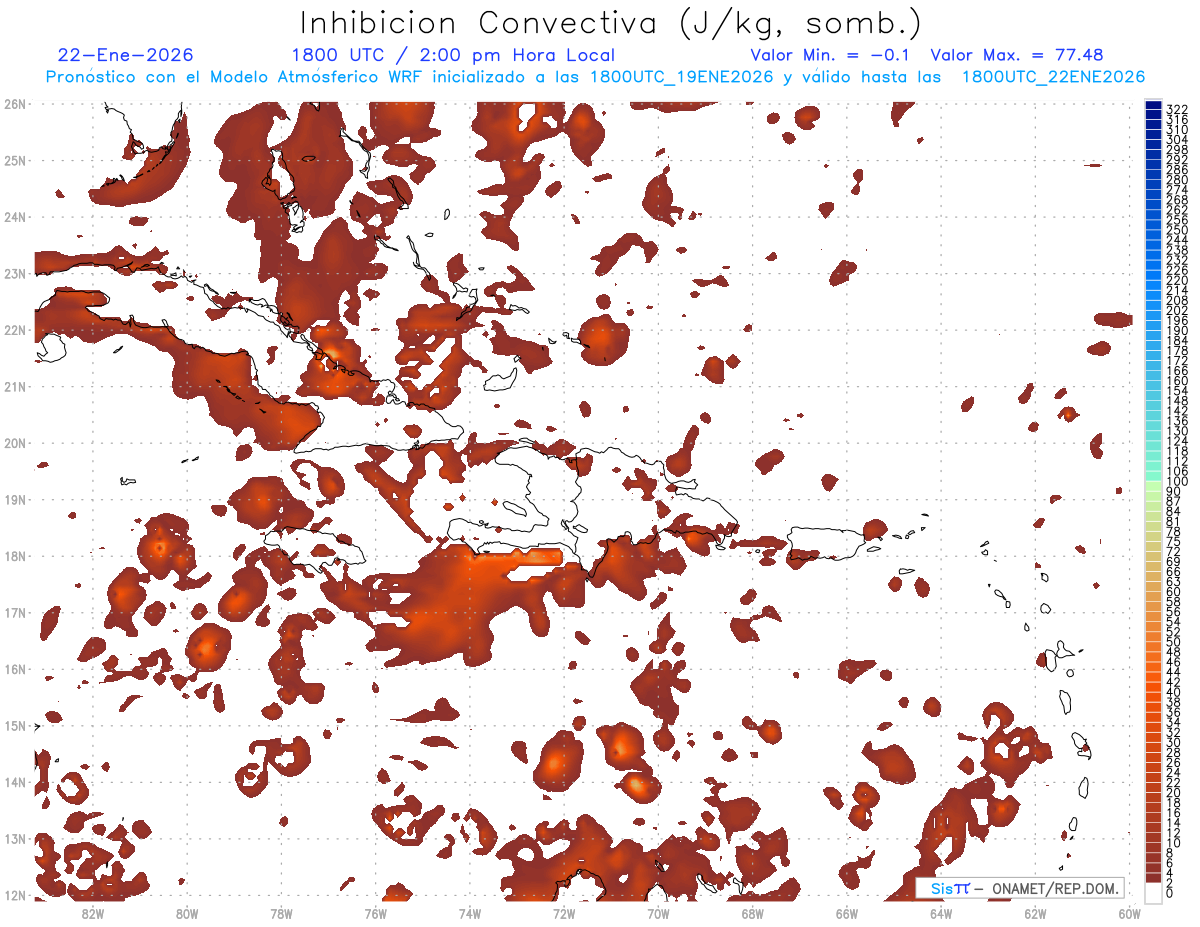Click the 62W longitude axis label

point(1035,913)
